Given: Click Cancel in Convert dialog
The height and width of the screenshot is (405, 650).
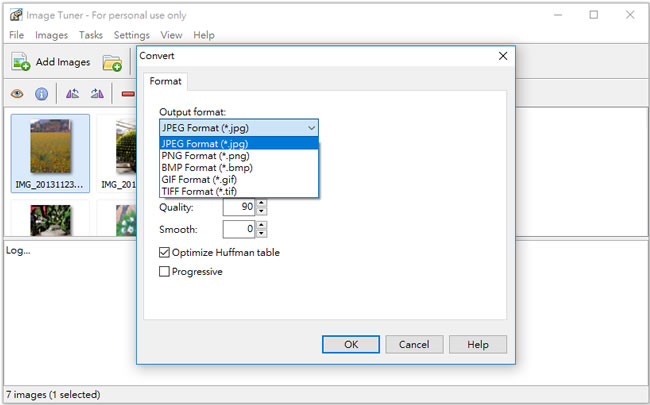Looking at the screenshot, I should point(414,344).
